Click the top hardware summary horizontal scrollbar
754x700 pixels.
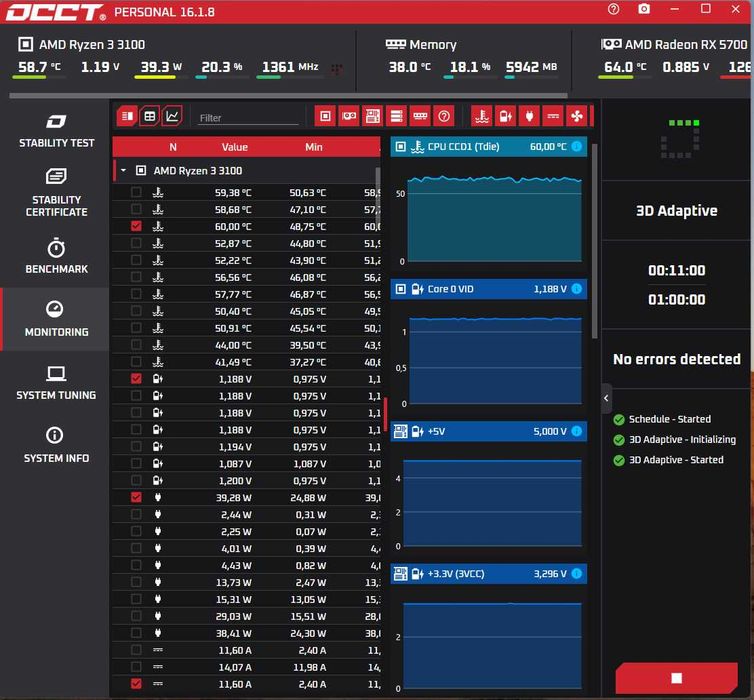289,96
